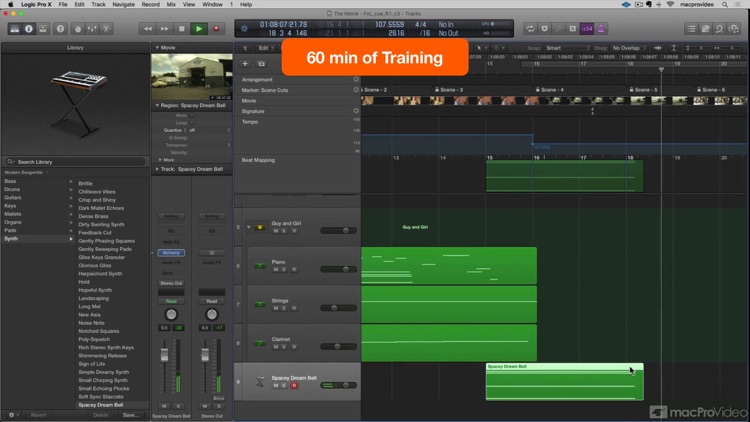The width and height of the screenshot is (750, 422).
Task: Adjust Strings track volume slider
Action: (x=339, y=308)
